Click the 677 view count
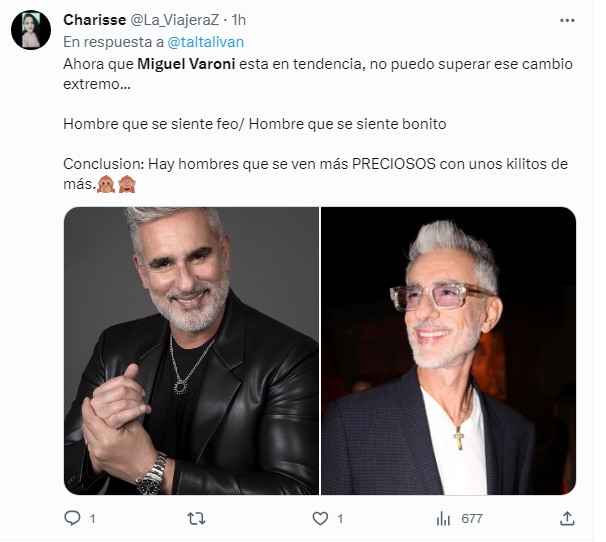Image resolution: width=606 pixels, height=542 pixels. (472, 518)
